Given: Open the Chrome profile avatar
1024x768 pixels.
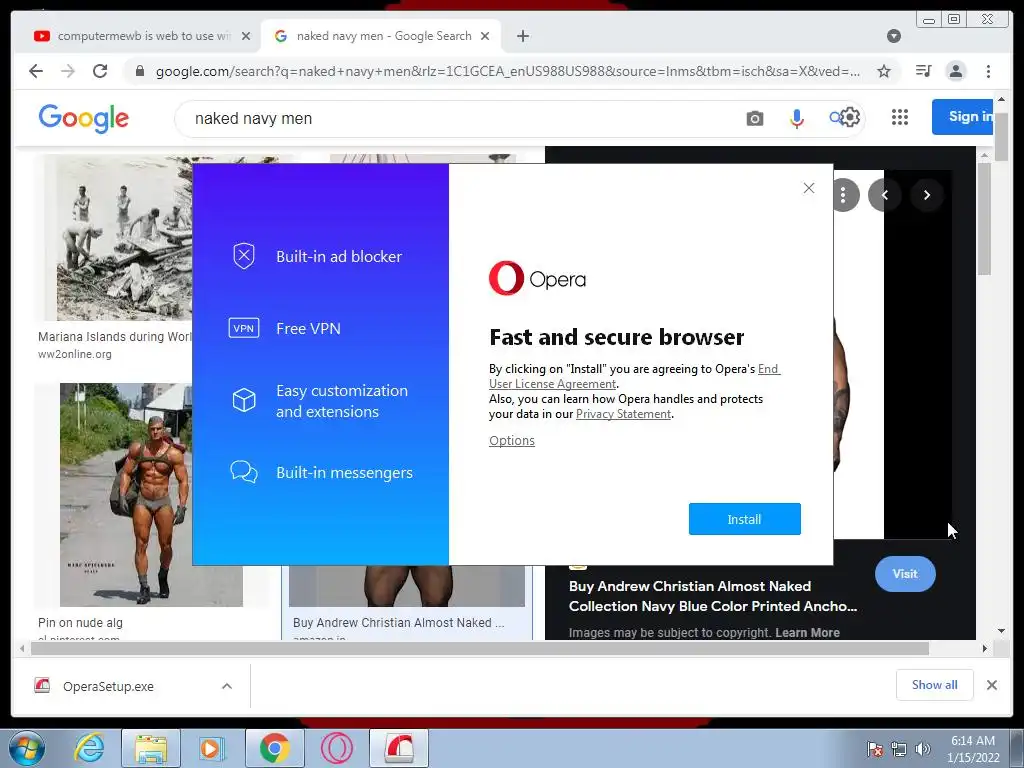Looking at the screenshot, I should pyautogui.click(x=955, y=71).
